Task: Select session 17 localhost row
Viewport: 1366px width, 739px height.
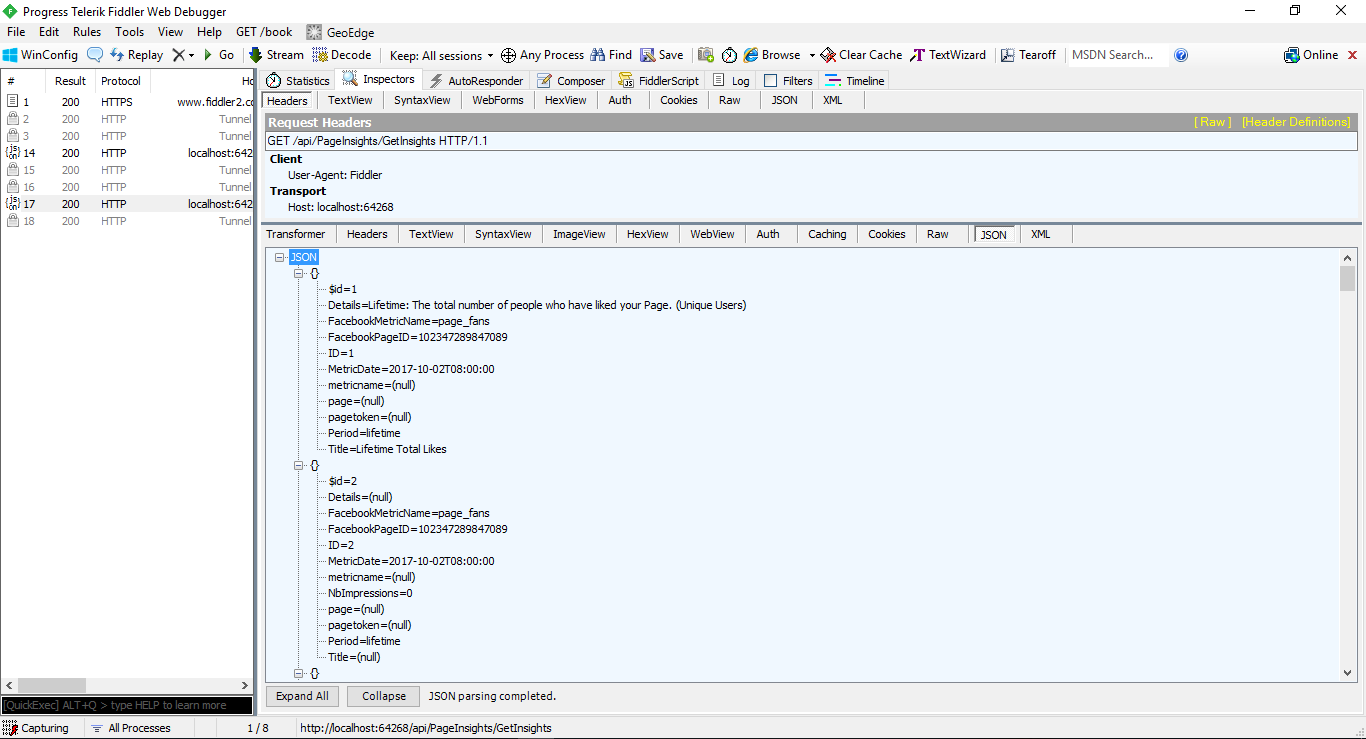Action: point(127,204)
